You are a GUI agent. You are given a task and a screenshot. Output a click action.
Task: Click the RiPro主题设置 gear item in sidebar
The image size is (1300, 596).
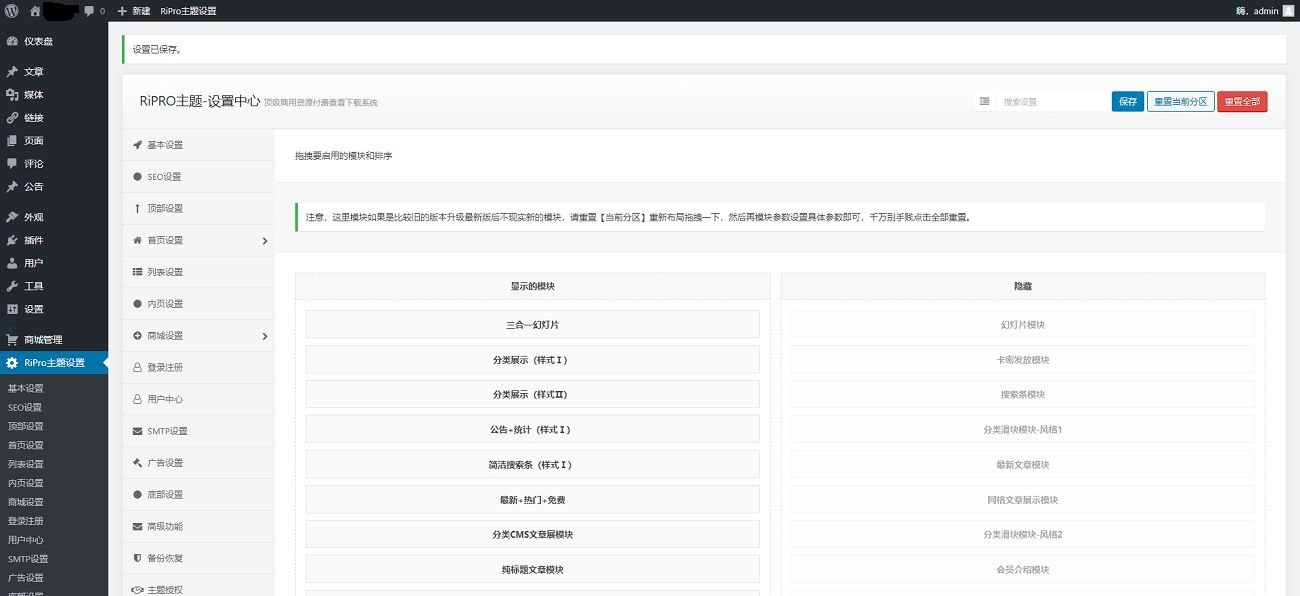coord(54,363)
